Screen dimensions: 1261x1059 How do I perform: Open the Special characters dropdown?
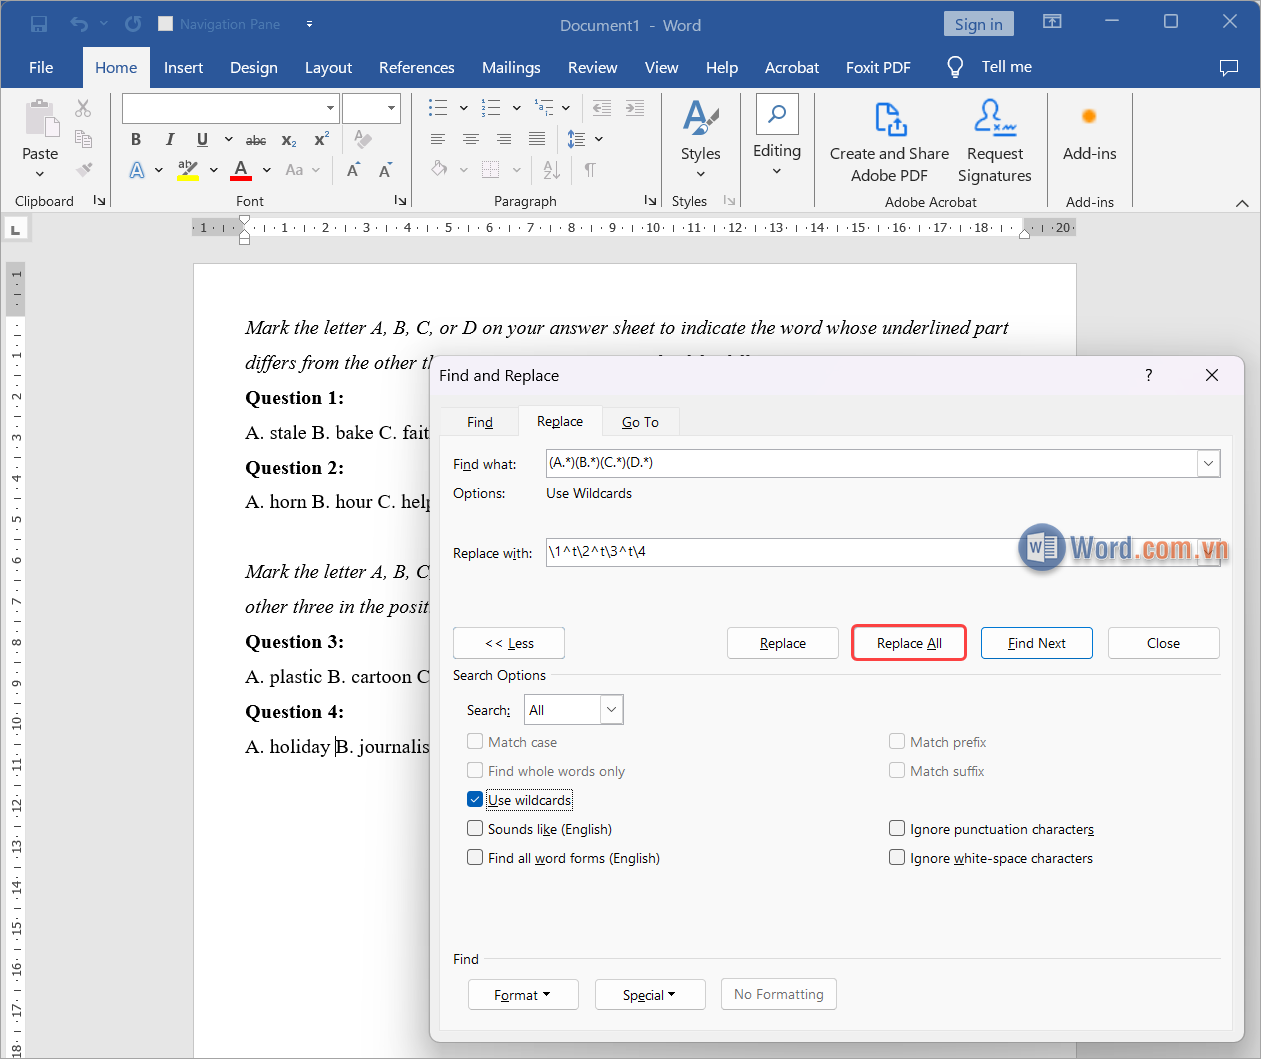pos(650,995)
